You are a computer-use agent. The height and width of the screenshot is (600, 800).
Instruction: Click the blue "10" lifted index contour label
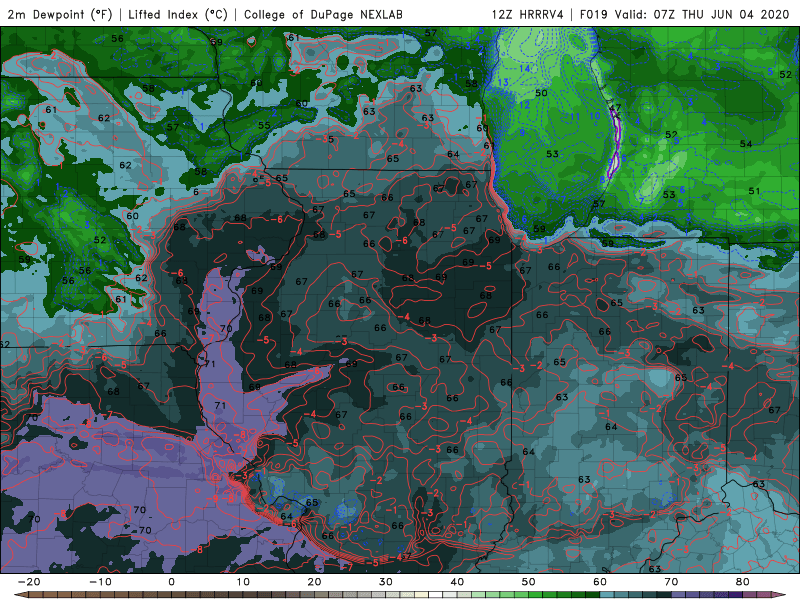pos(595,116)
